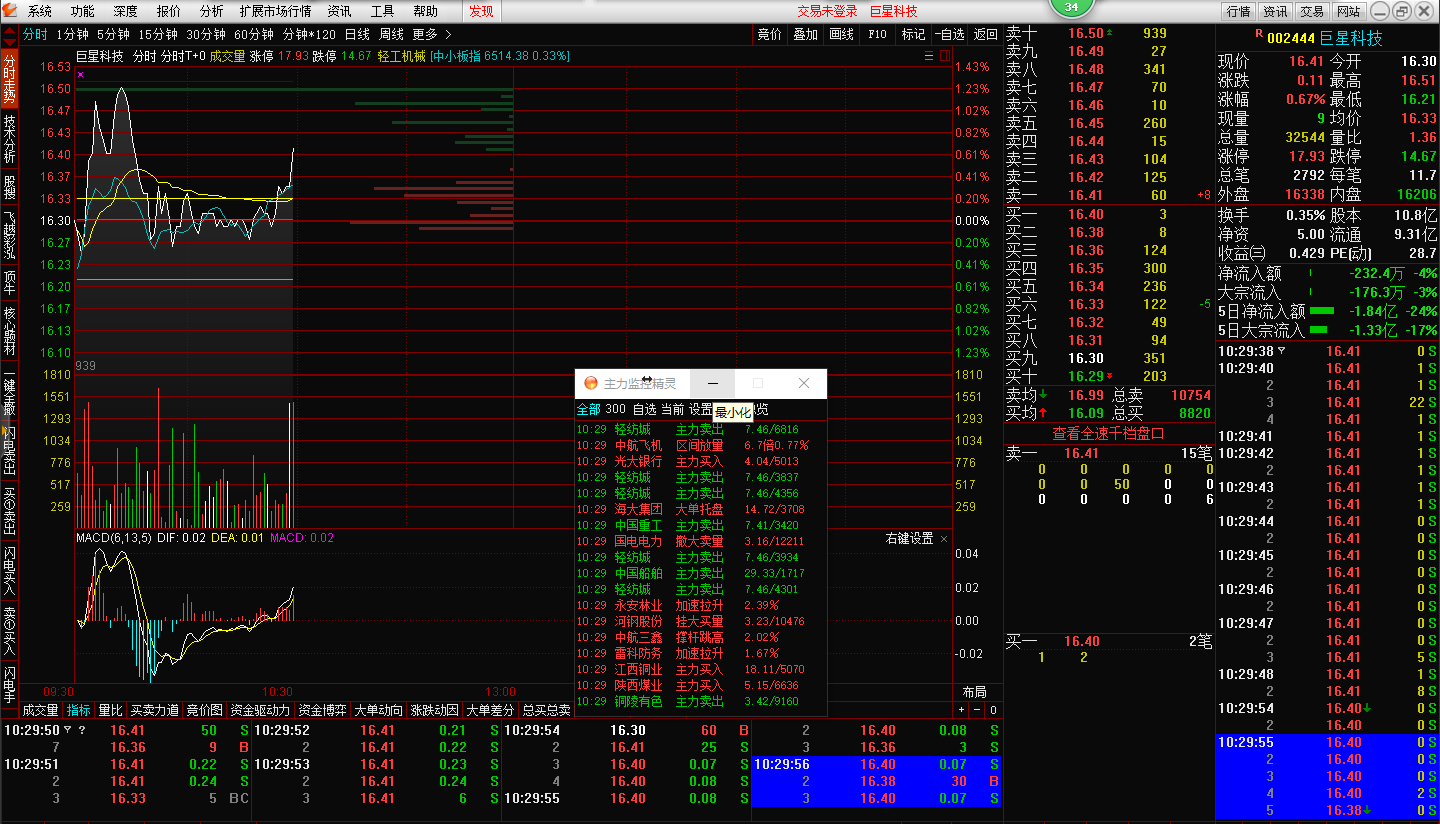This screenshot has height=824, width=1440.
Task: Click the app logo icon at top-left
Action: coord(10,11)
